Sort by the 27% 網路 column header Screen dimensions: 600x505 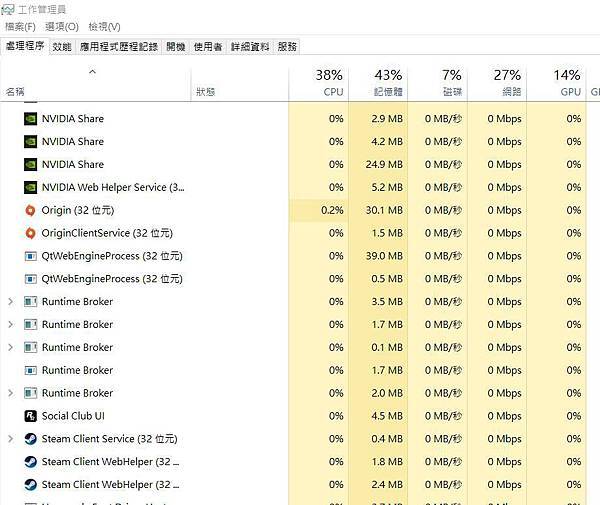497,83
